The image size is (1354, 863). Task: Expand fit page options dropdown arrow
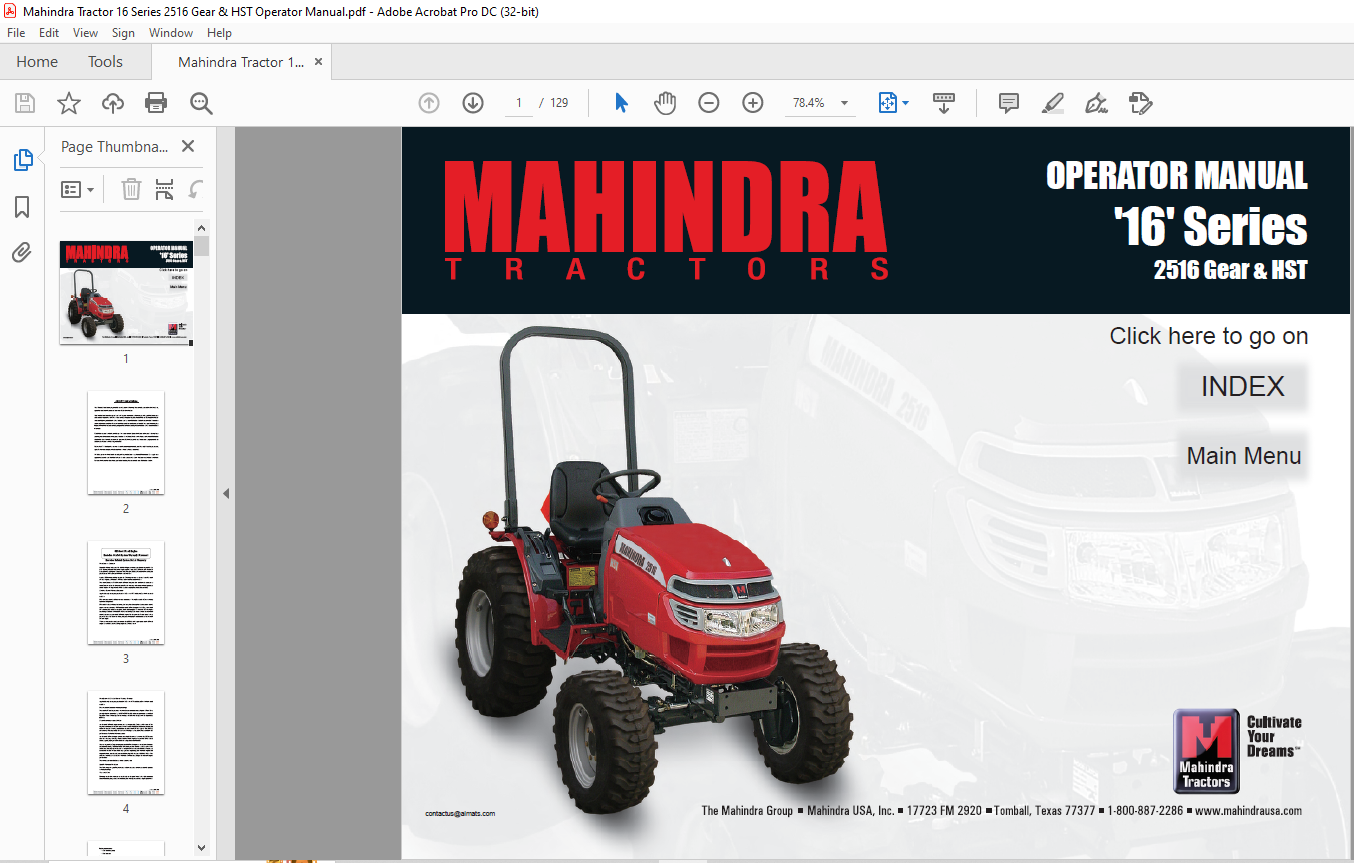click(906, 103)
